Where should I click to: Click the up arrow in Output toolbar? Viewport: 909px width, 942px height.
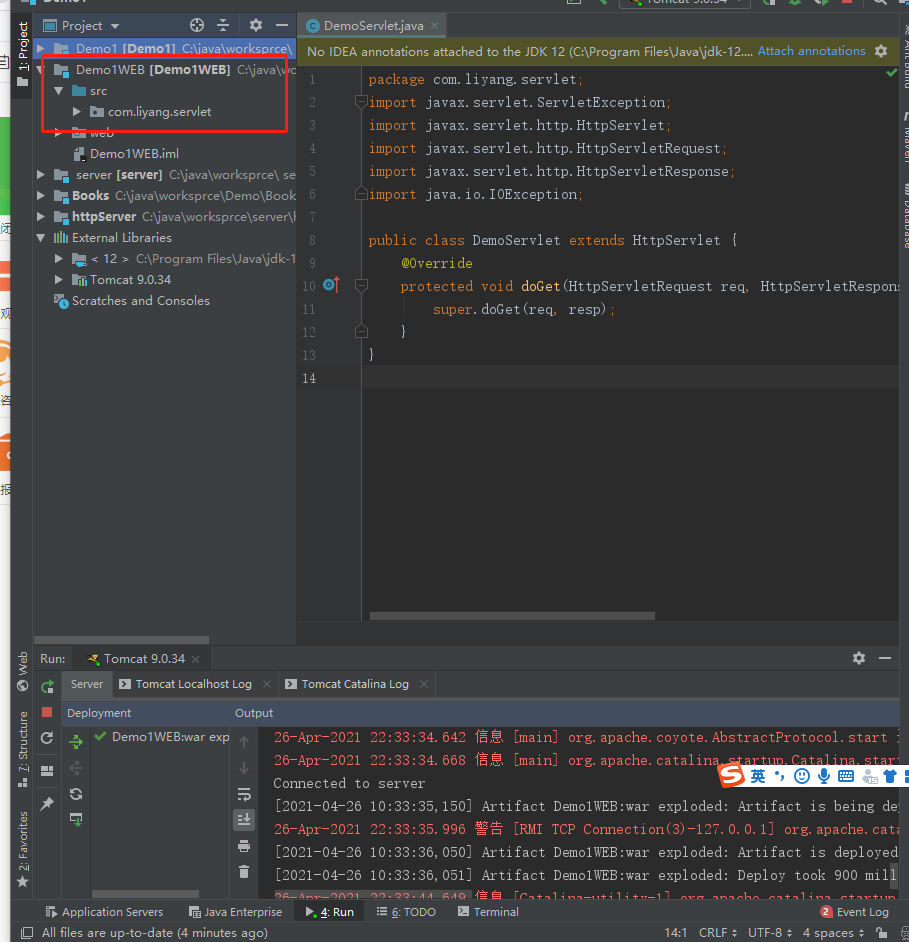[244, 742]
